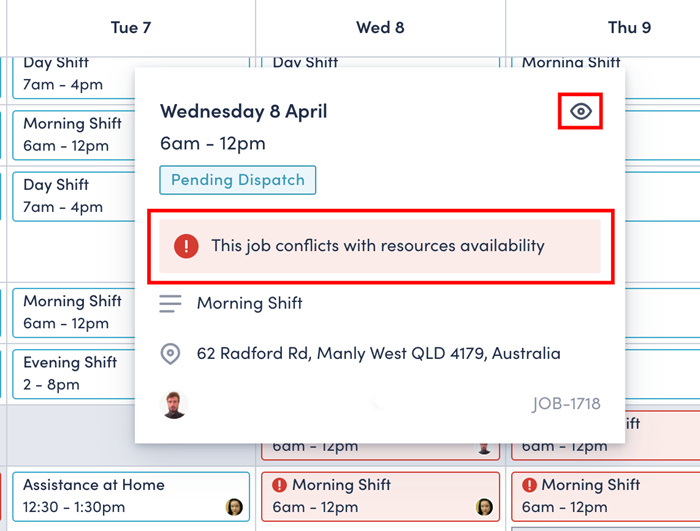Image resolution: width=700 pixels, height=531 pixels.
Task: Click the job conflicts availability banner
Action: point(380,246)
